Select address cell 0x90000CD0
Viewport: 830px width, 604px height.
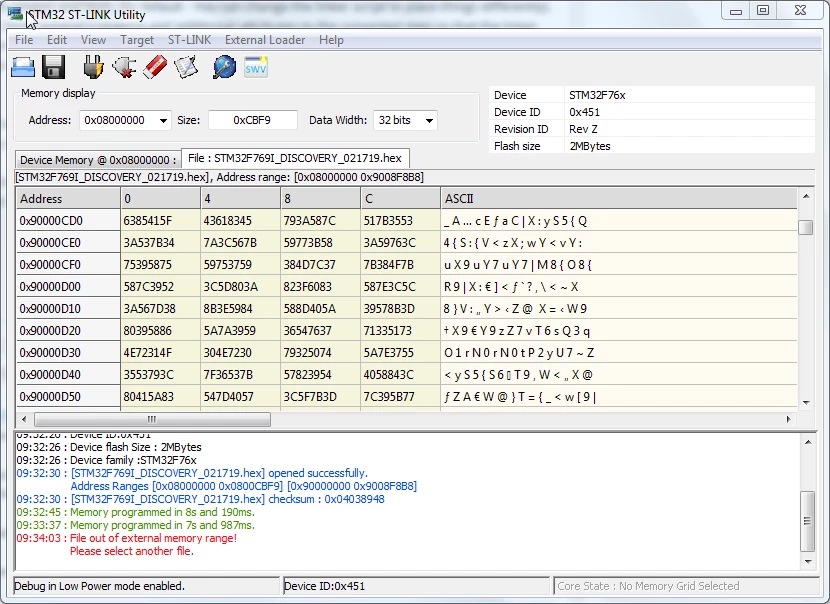tap(68, 221)
